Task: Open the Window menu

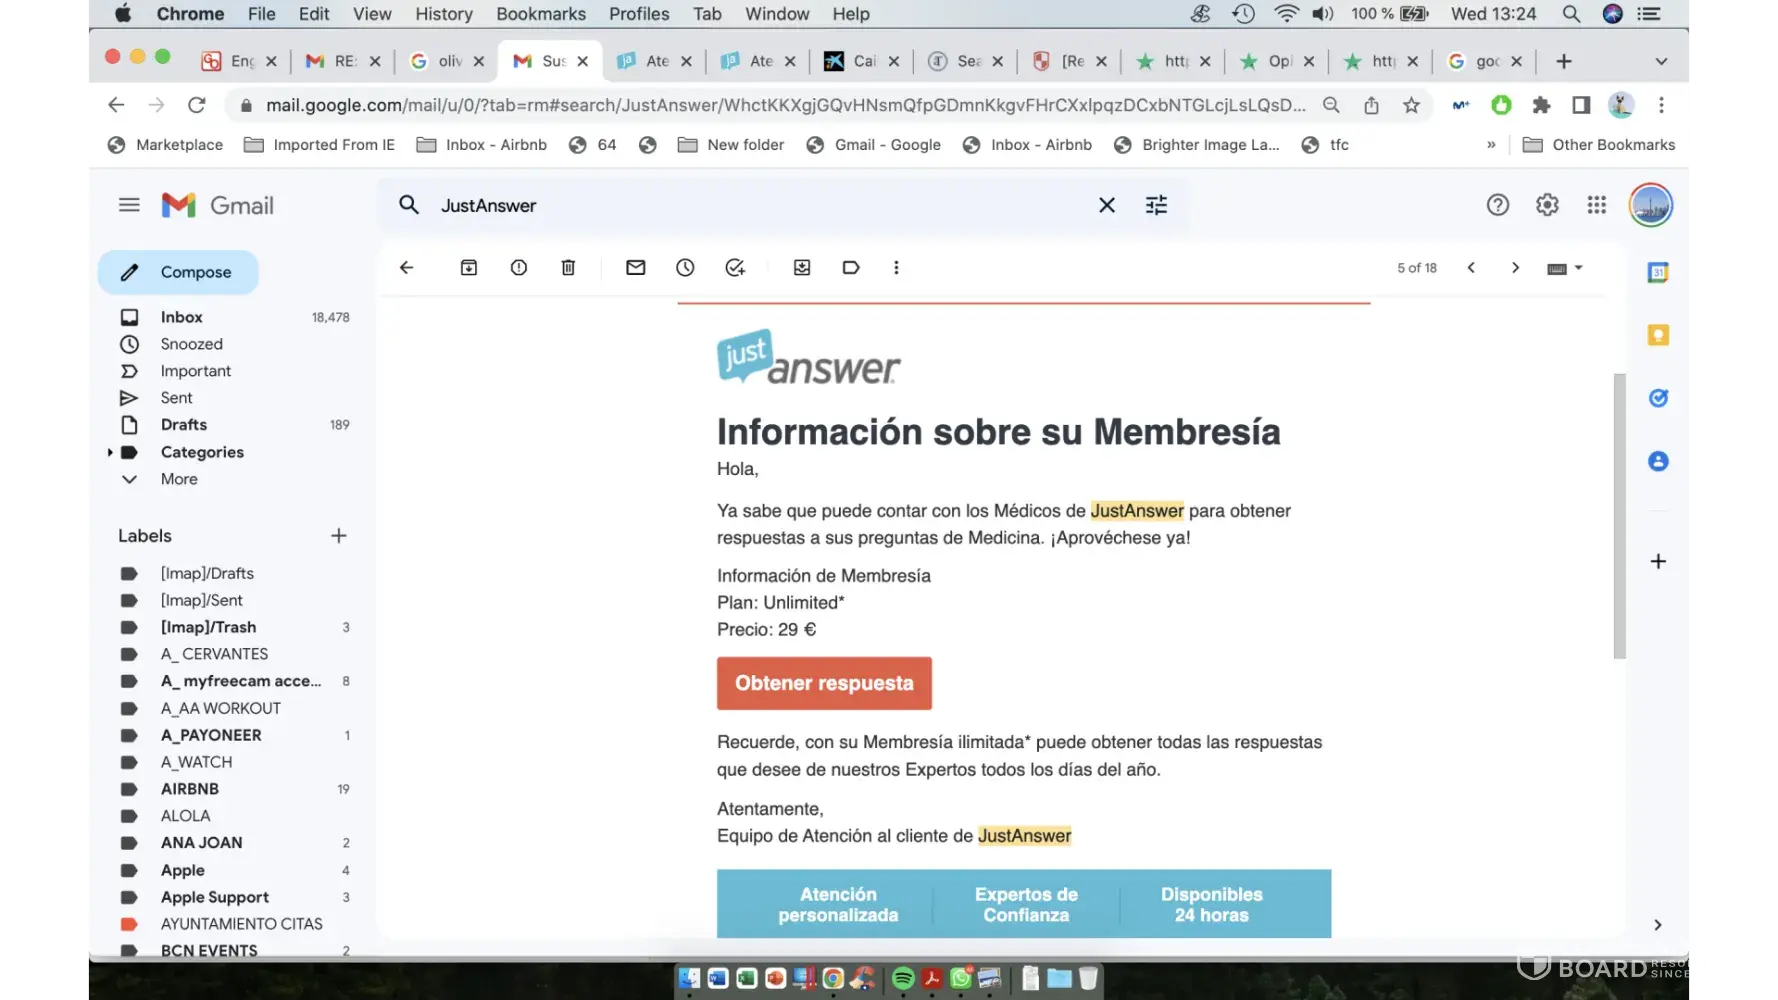Action: (x=777, y=14)
